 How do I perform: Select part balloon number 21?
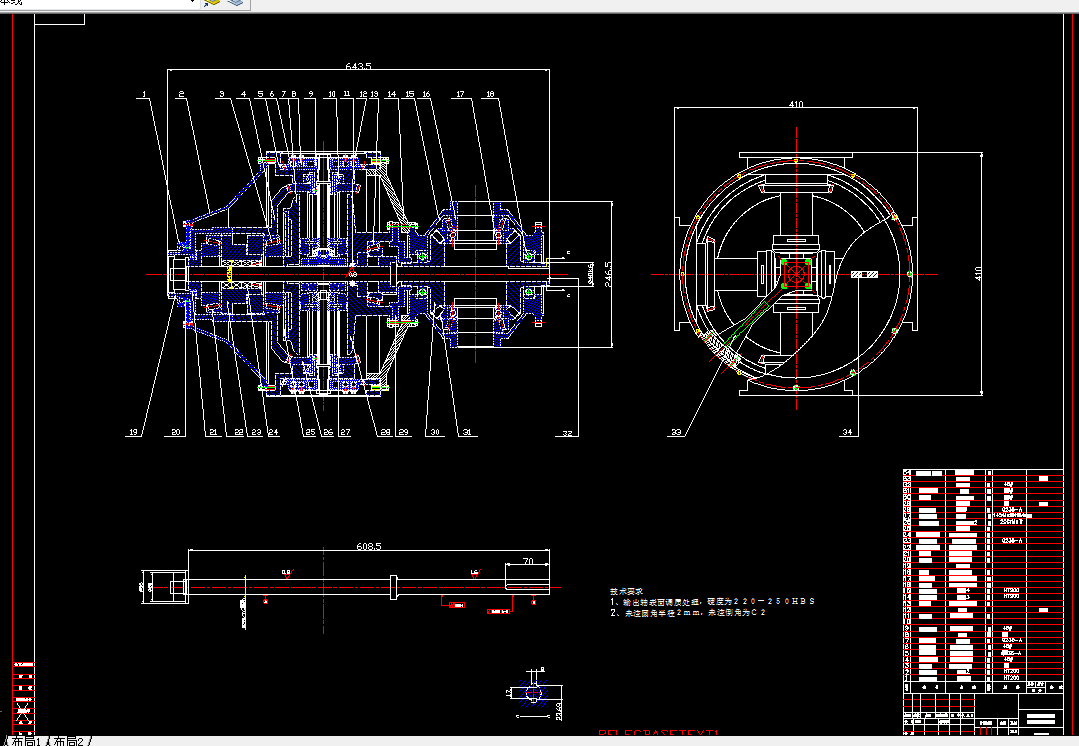pos(213,432)
